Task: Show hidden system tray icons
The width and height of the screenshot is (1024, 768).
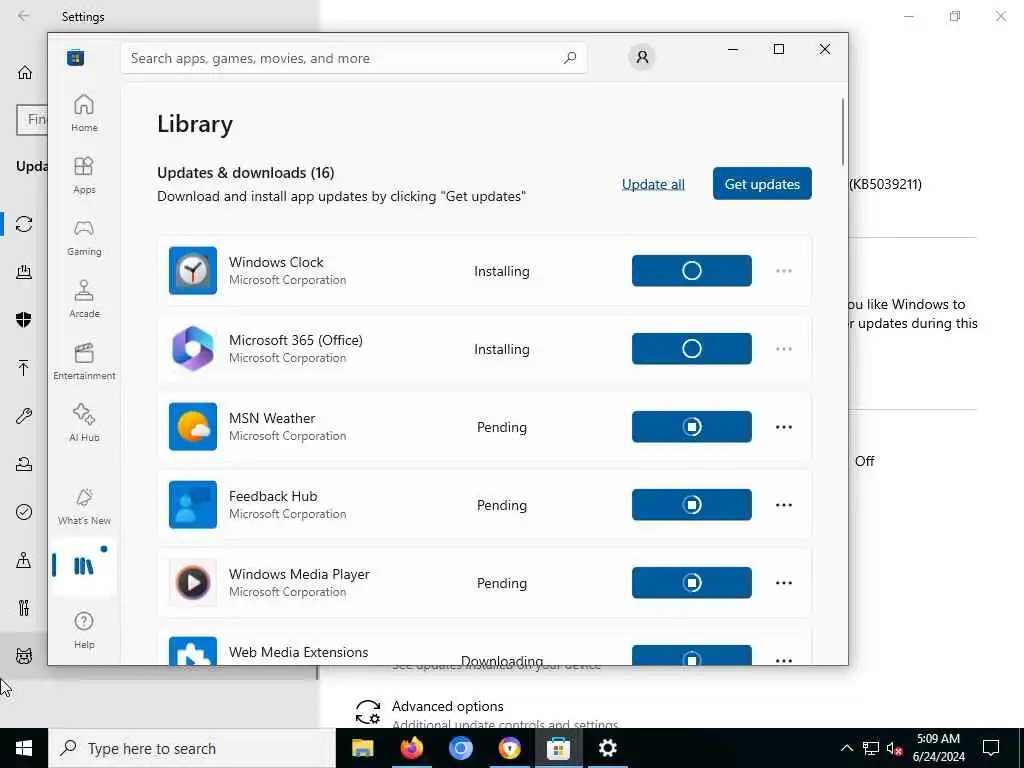Action: (x=846, y=748)
